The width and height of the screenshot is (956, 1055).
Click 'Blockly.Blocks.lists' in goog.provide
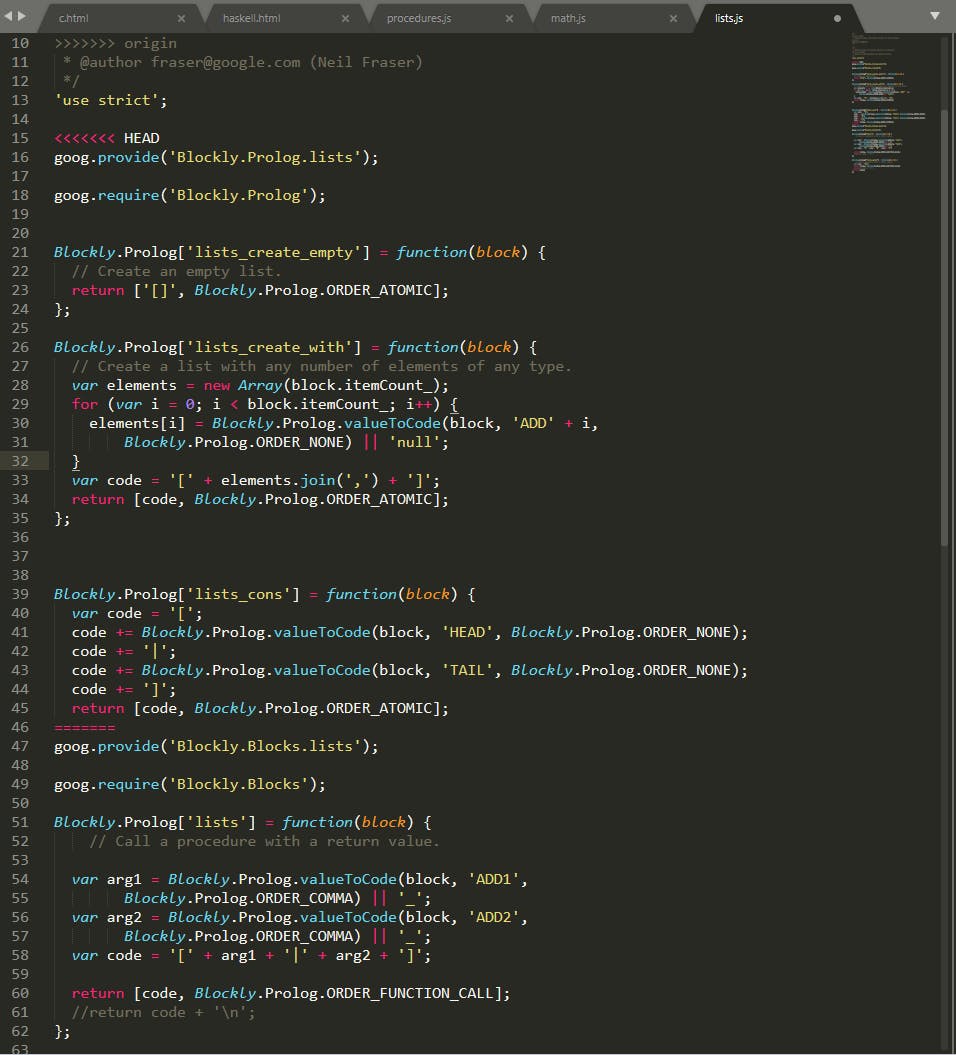[264, 746]
